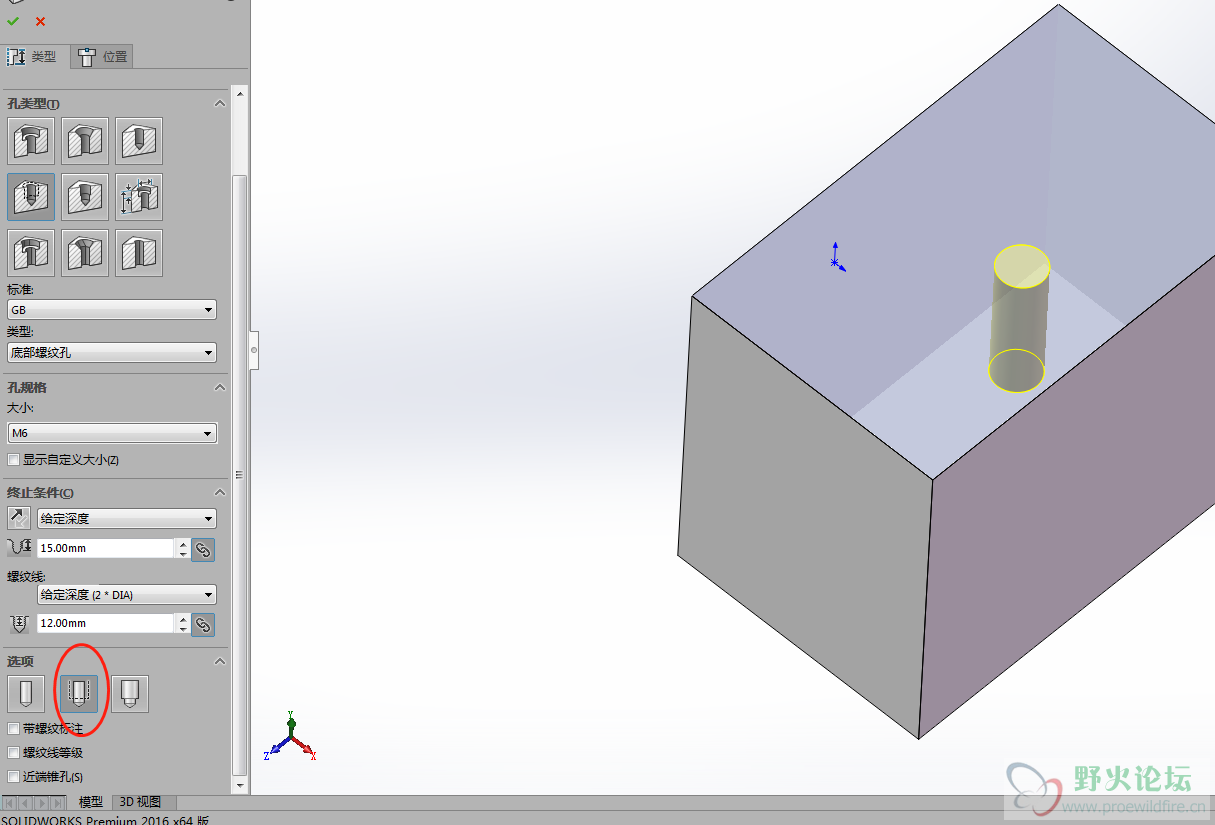This screenshot has width=1215, height=825.
Task: Collapse the 选项 section
Action: (x=220, y=661)
